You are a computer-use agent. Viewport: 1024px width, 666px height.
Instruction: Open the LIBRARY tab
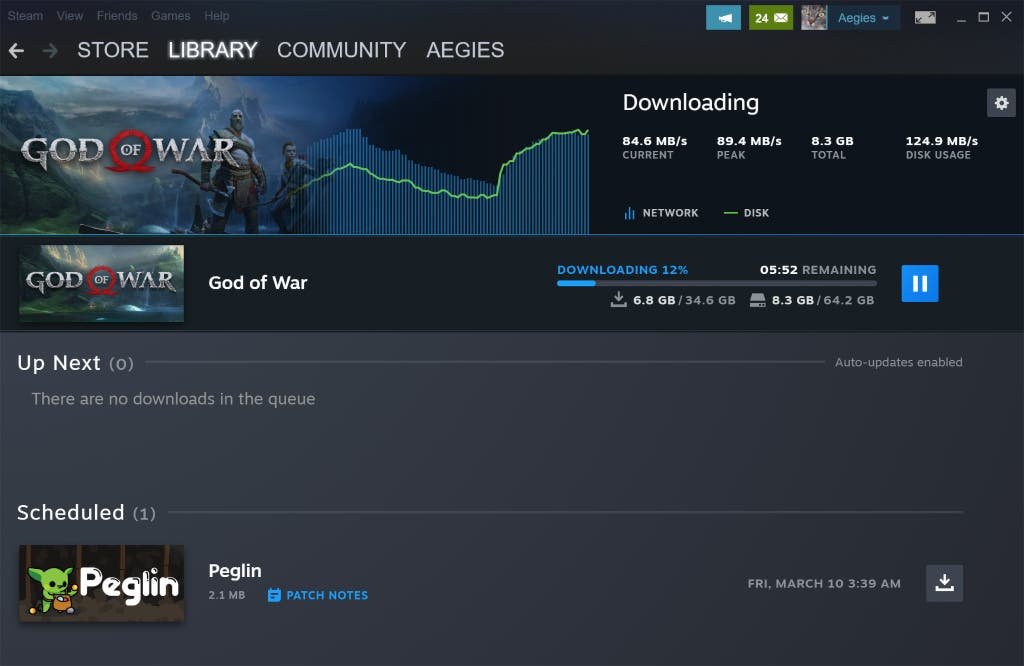(213, 50)
